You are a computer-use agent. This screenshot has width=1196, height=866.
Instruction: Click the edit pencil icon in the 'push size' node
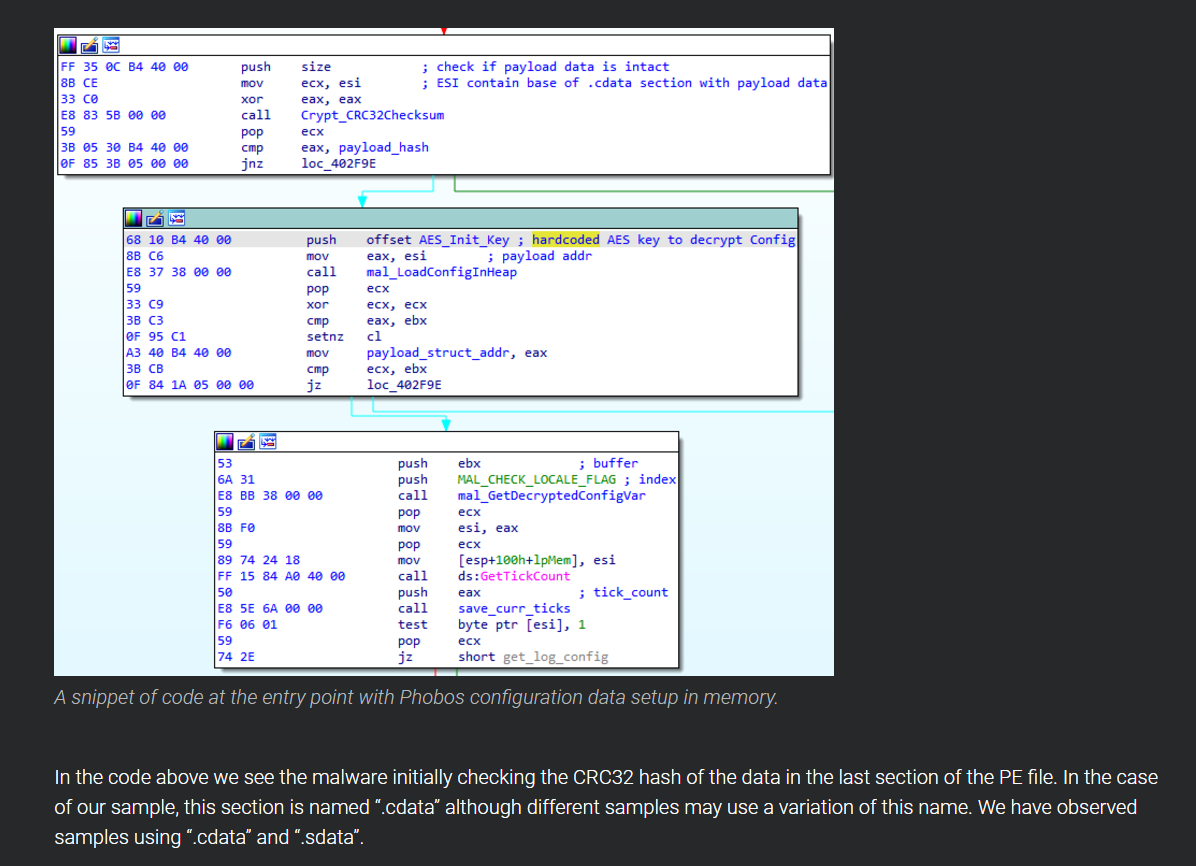click(x=89, y=45)
